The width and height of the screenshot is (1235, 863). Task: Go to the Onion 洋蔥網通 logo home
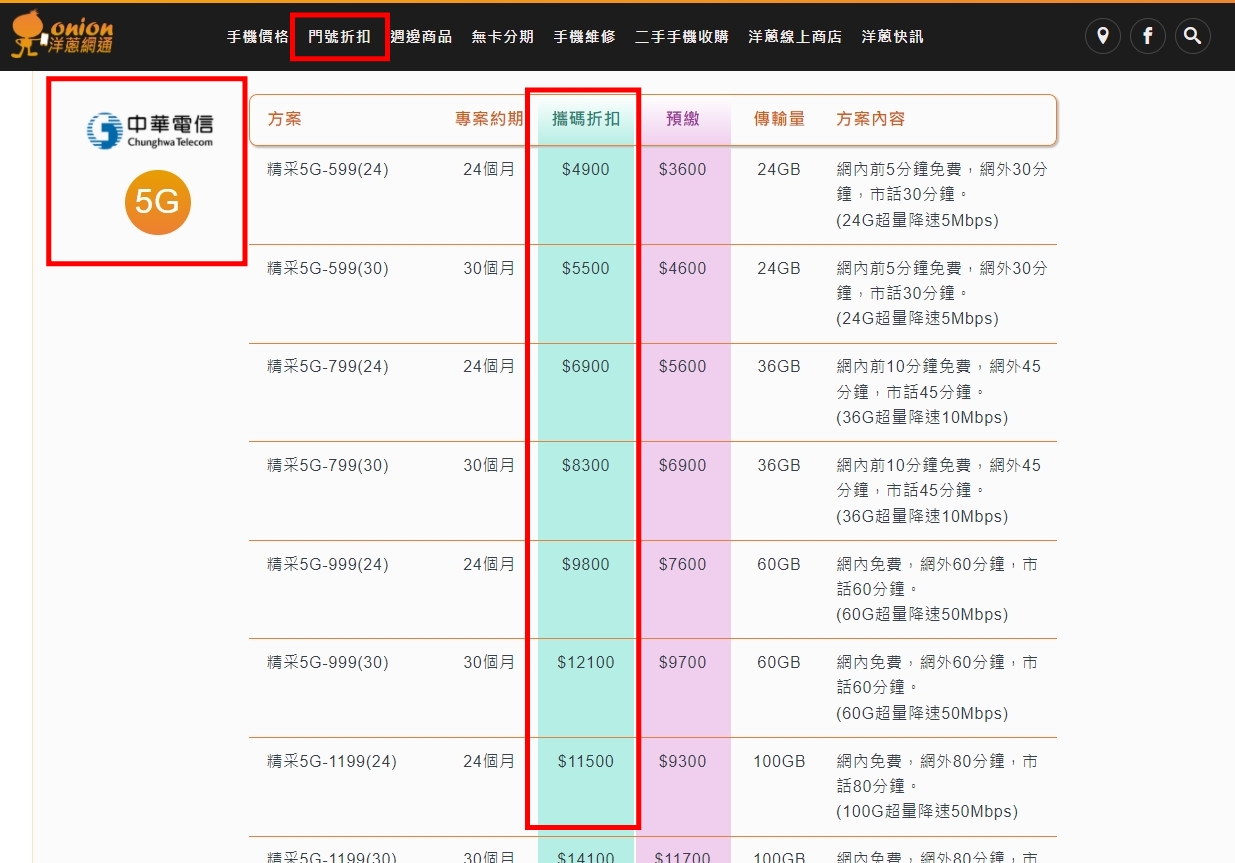pyautogui.click(x=62, y=35)
